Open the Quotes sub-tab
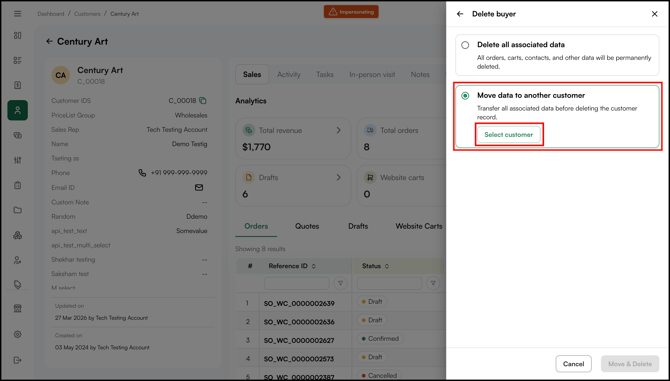The image size is (670, 381). (307, 226)
